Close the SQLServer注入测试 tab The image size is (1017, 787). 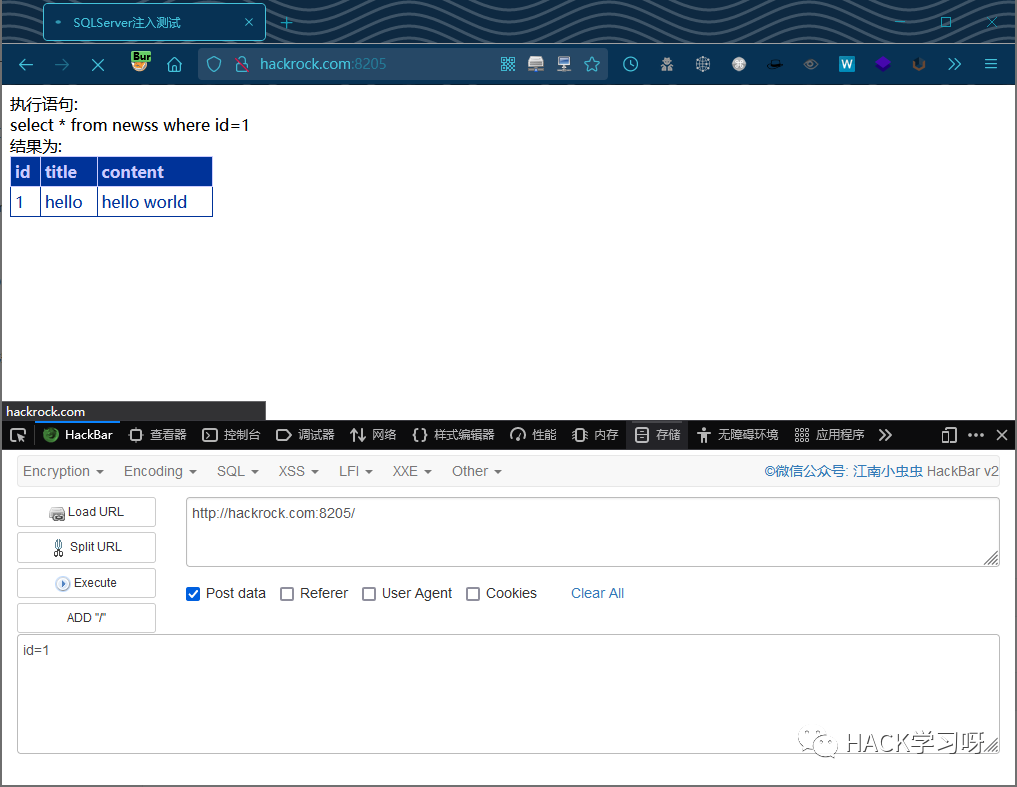248,22
